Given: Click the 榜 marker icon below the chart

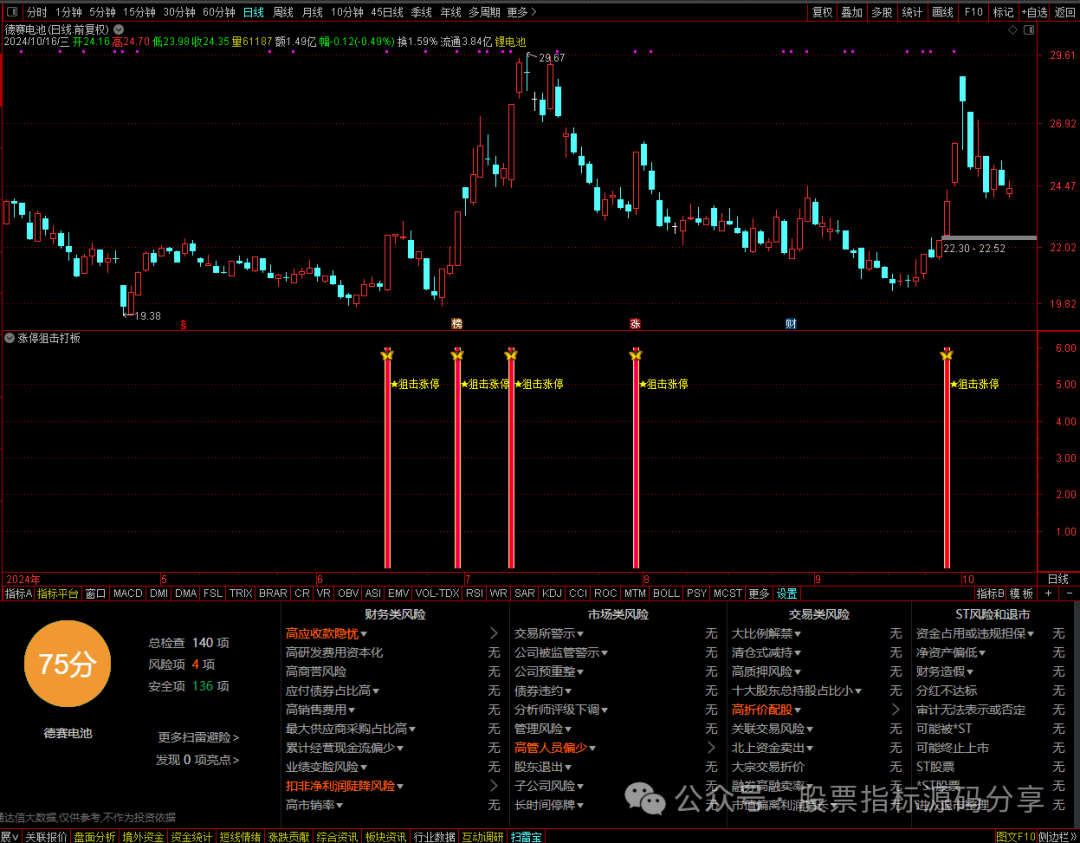Looking at the screenshot, I should (456, 324).
